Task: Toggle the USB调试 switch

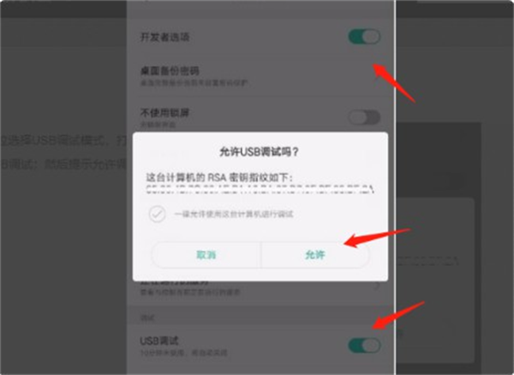Action: click(x=364, y=345)
